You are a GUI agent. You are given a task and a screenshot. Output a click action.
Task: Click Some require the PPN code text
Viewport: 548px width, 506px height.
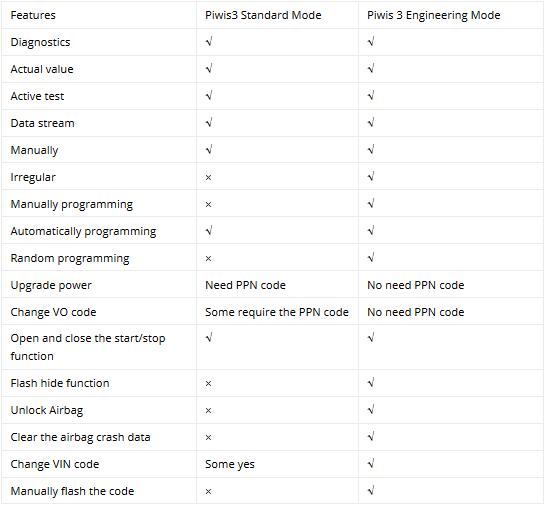point(277,312)
